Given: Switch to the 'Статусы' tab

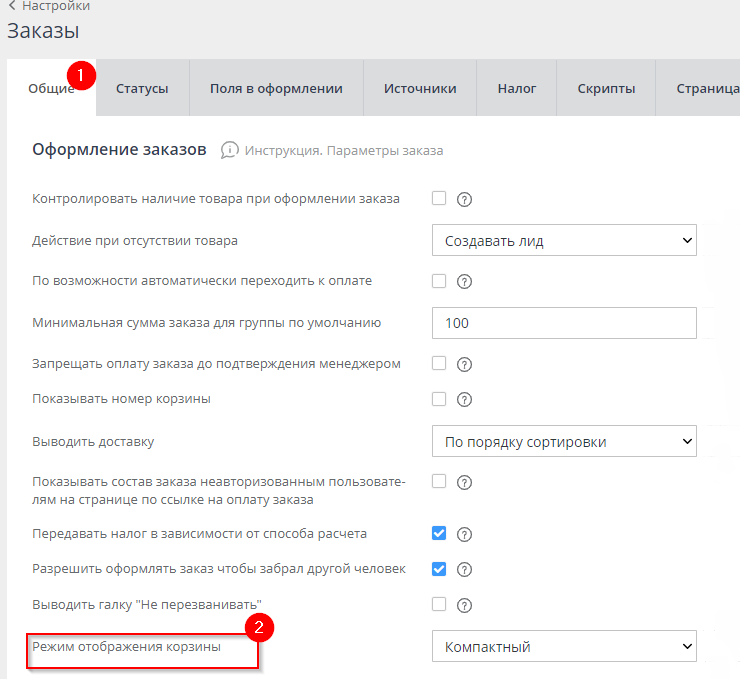Looking at the screenshot, I should pos(142,88).
